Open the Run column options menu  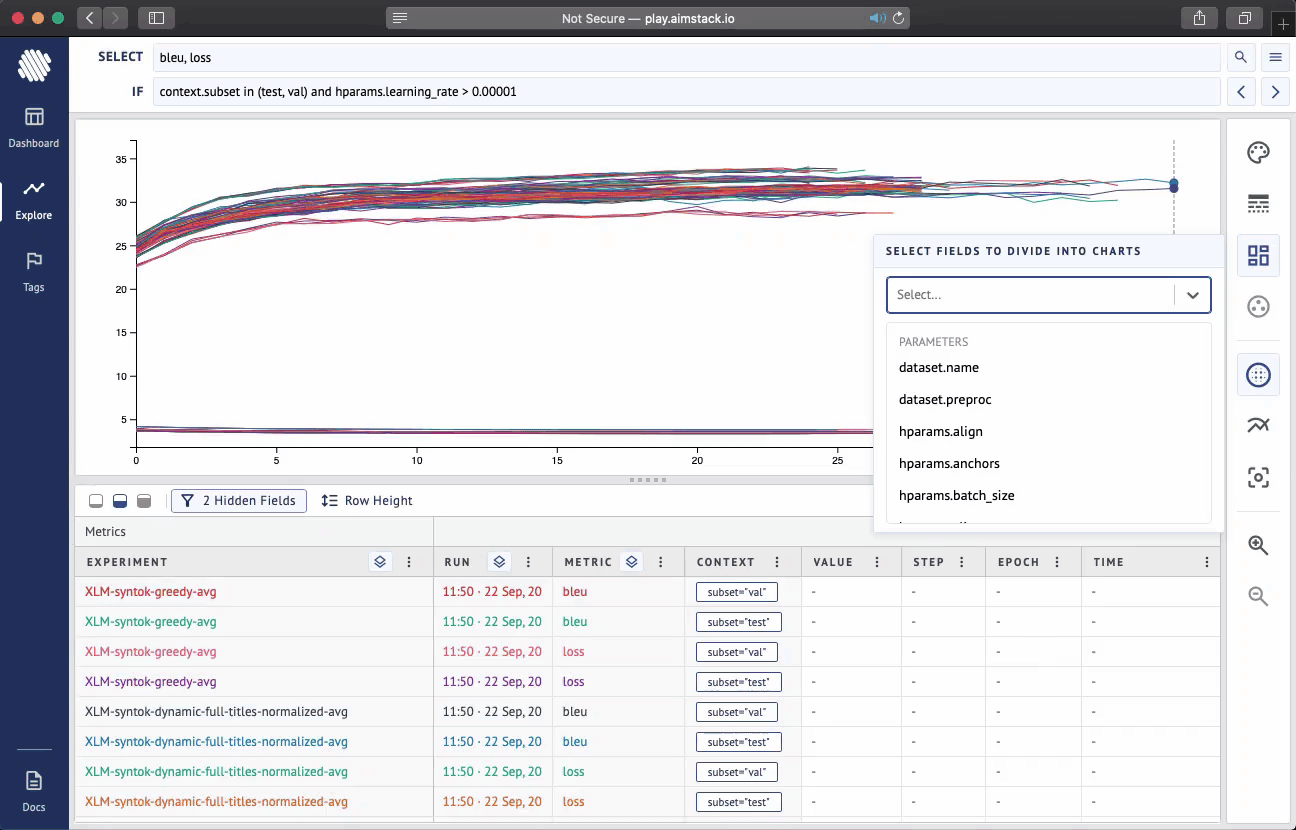click(x=529, y=562)
